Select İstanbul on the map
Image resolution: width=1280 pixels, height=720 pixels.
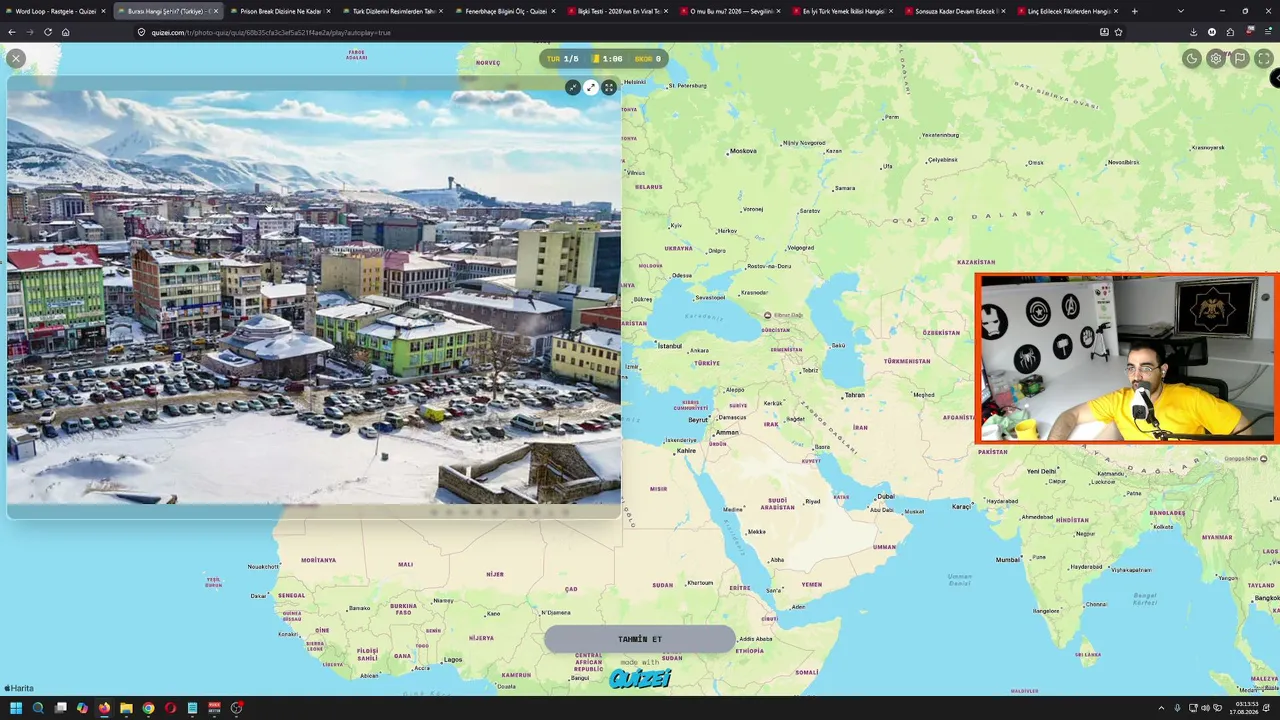[x=668, y=346]
